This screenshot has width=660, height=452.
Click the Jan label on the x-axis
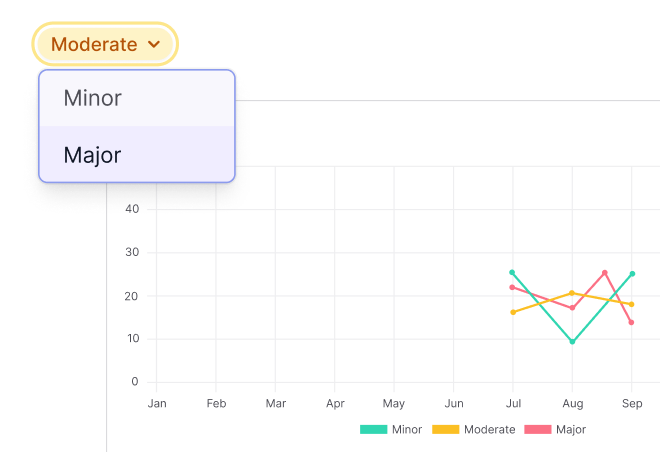coord(157,404)
